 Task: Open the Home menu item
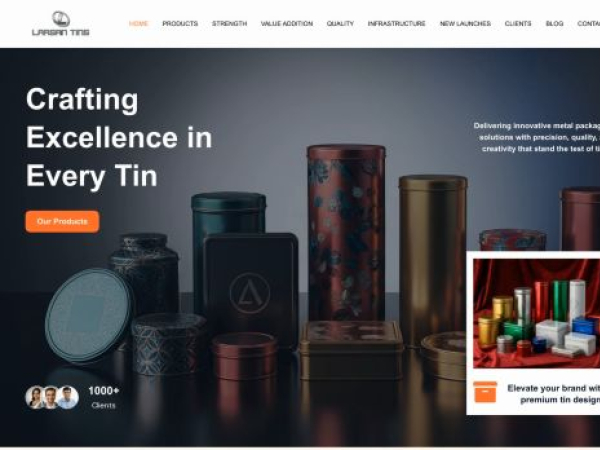tap(139, 24)
